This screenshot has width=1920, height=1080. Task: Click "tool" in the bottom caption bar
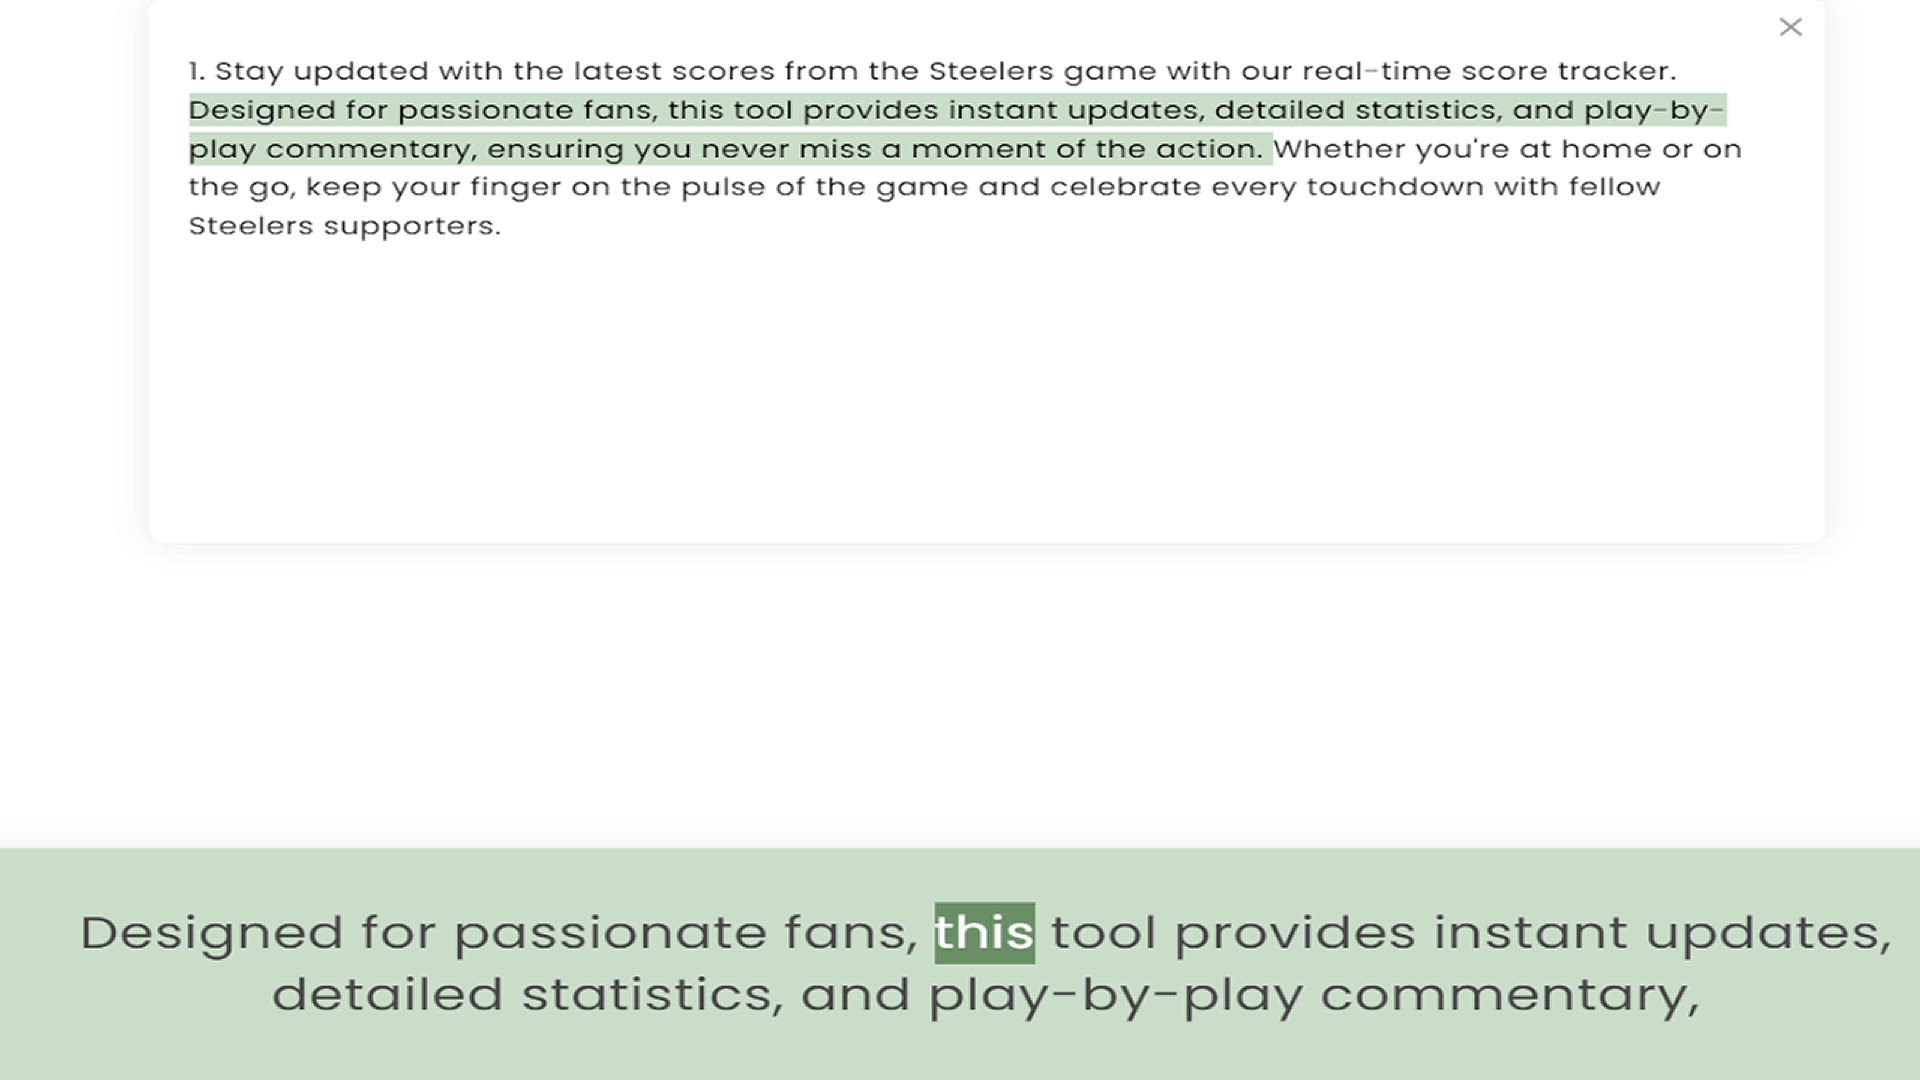(x=1103, y=933)
